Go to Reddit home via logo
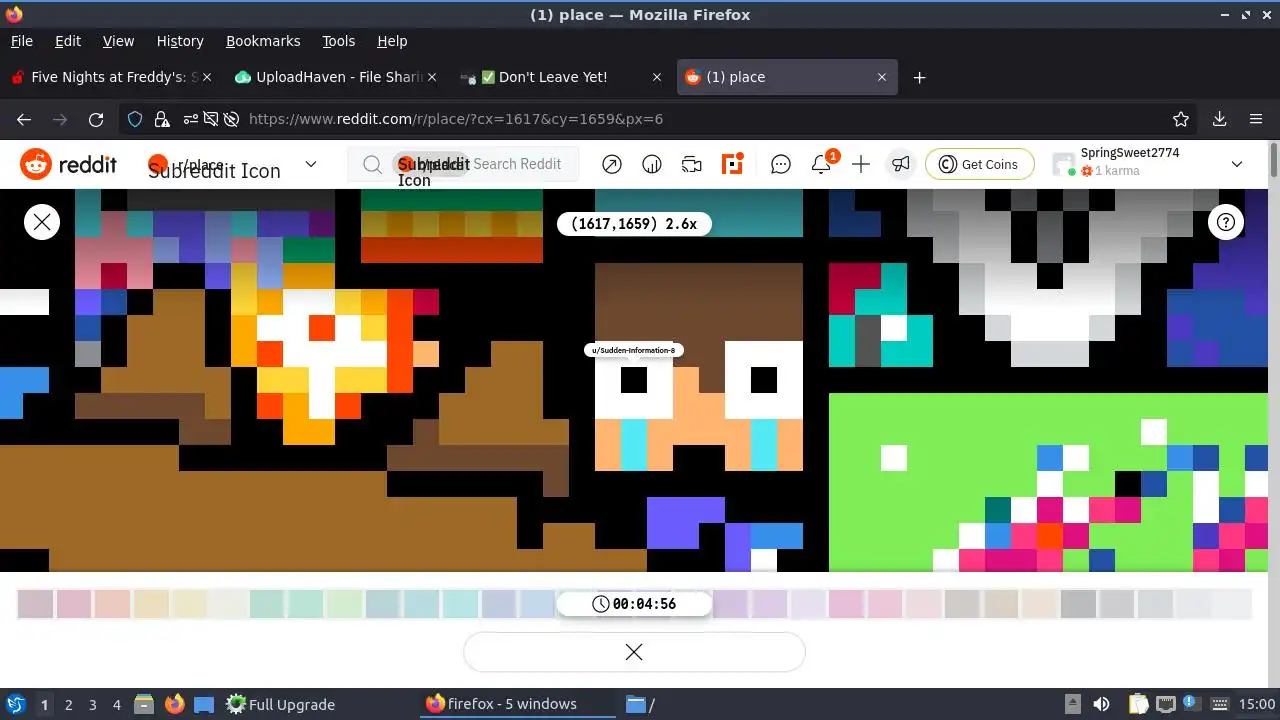Viewport: 1280px width, 720px height. (69, 164)
